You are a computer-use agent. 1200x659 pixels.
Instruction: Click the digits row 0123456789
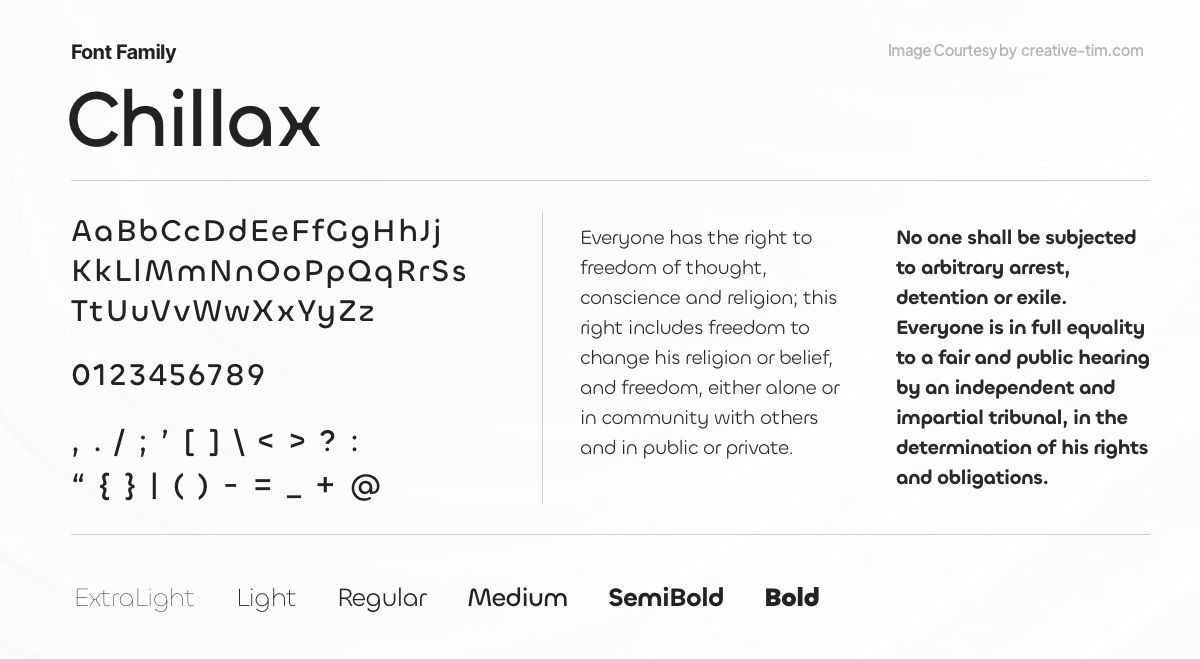(168, 376)
